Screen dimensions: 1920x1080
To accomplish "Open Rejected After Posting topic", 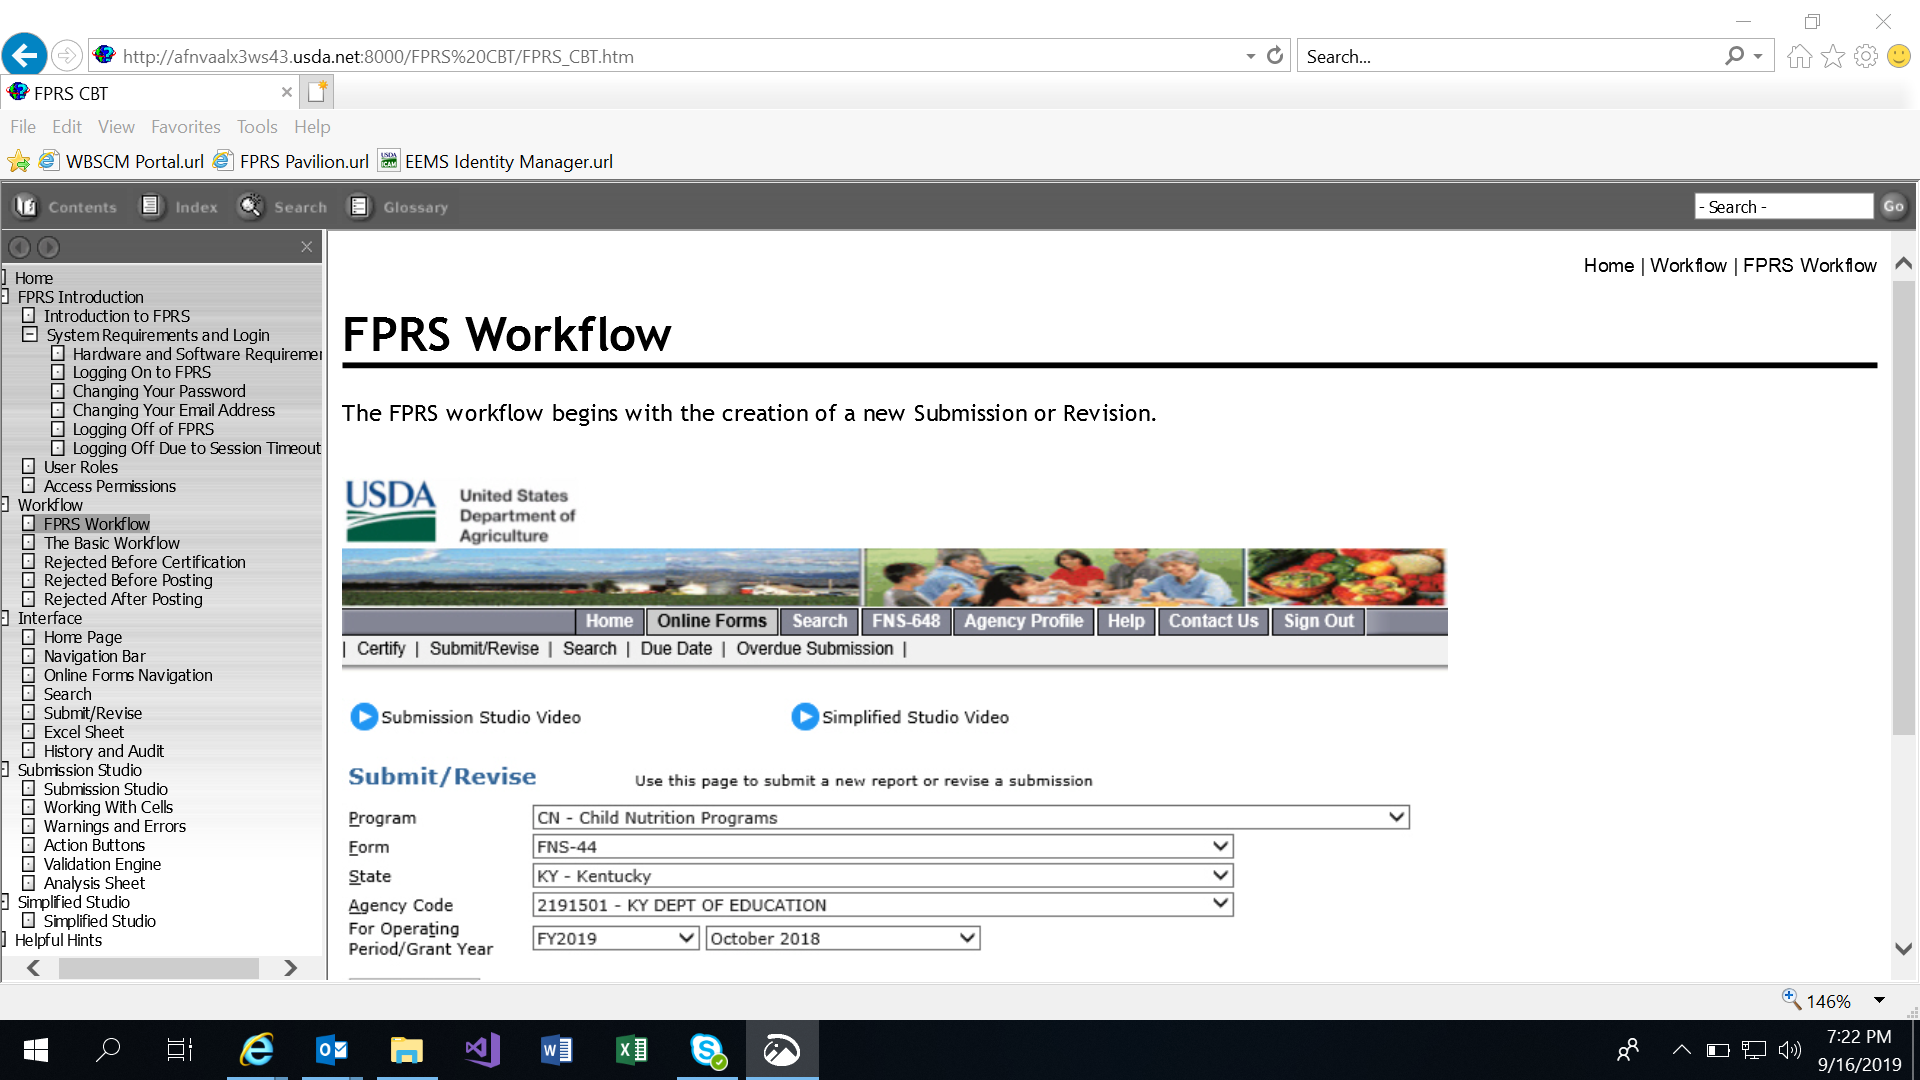I will 123,599.
